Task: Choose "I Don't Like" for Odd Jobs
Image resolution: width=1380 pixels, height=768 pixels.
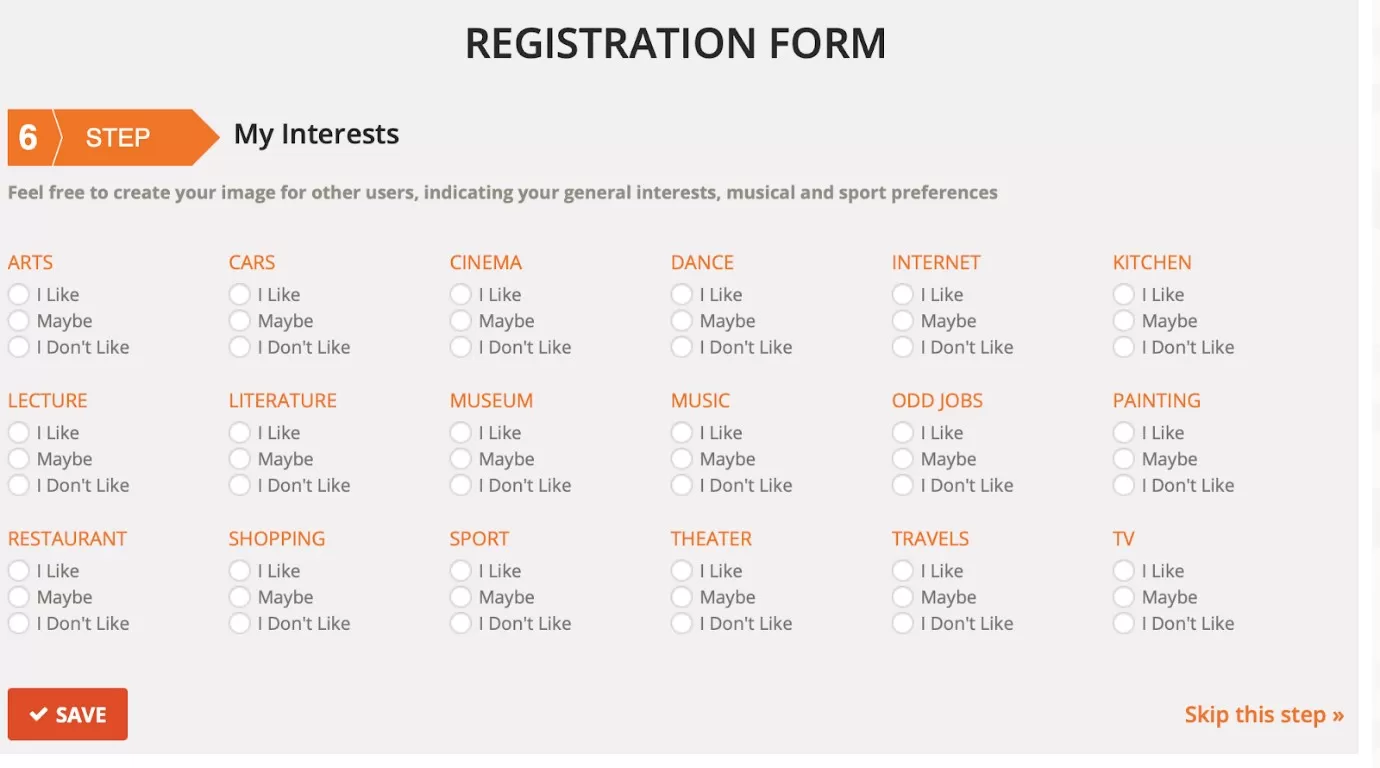Action: tap(902, 485)
